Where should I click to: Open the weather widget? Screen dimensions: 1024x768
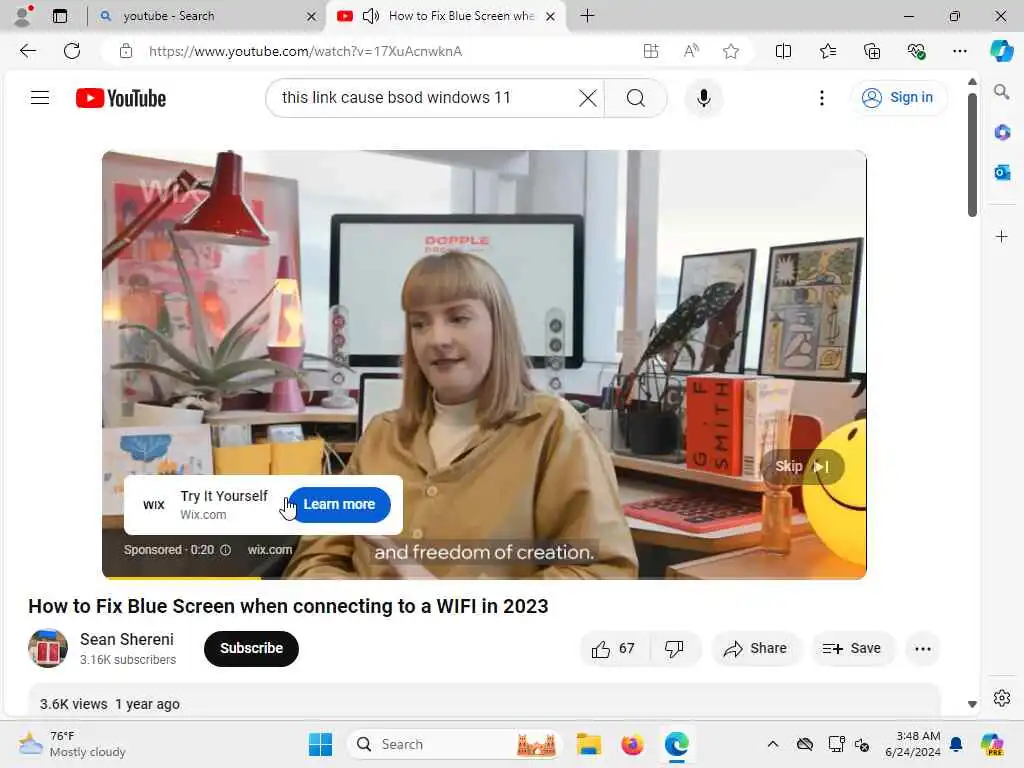tap(72, 744)
